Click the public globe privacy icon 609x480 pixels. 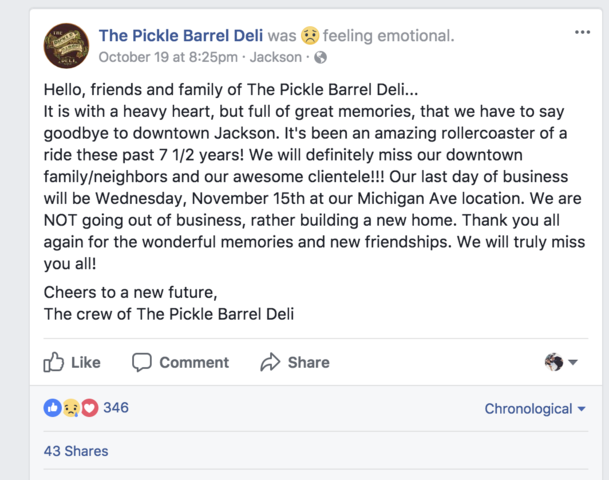tap(320, 57)
